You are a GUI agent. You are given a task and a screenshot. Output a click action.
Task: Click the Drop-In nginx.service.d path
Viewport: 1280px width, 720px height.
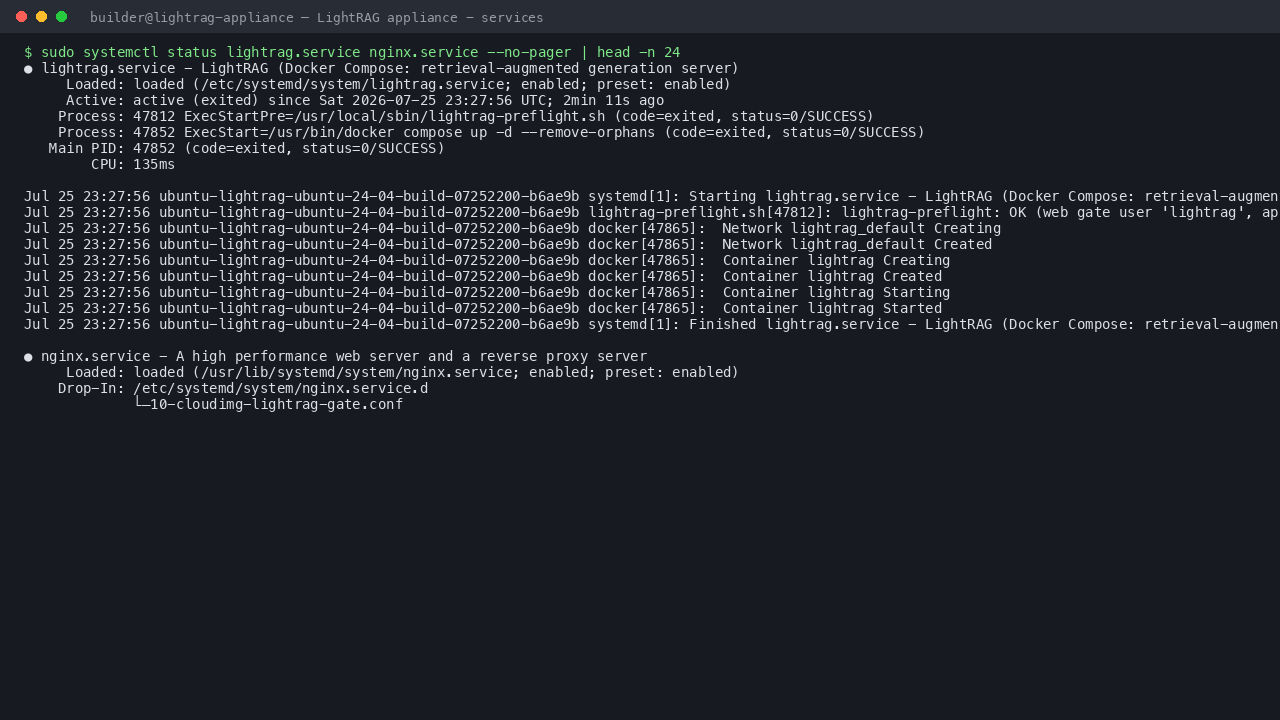[280, 388]
